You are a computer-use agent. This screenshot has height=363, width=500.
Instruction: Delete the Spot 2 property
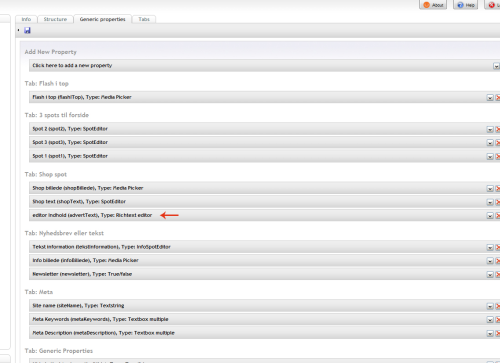pos(498,129)
